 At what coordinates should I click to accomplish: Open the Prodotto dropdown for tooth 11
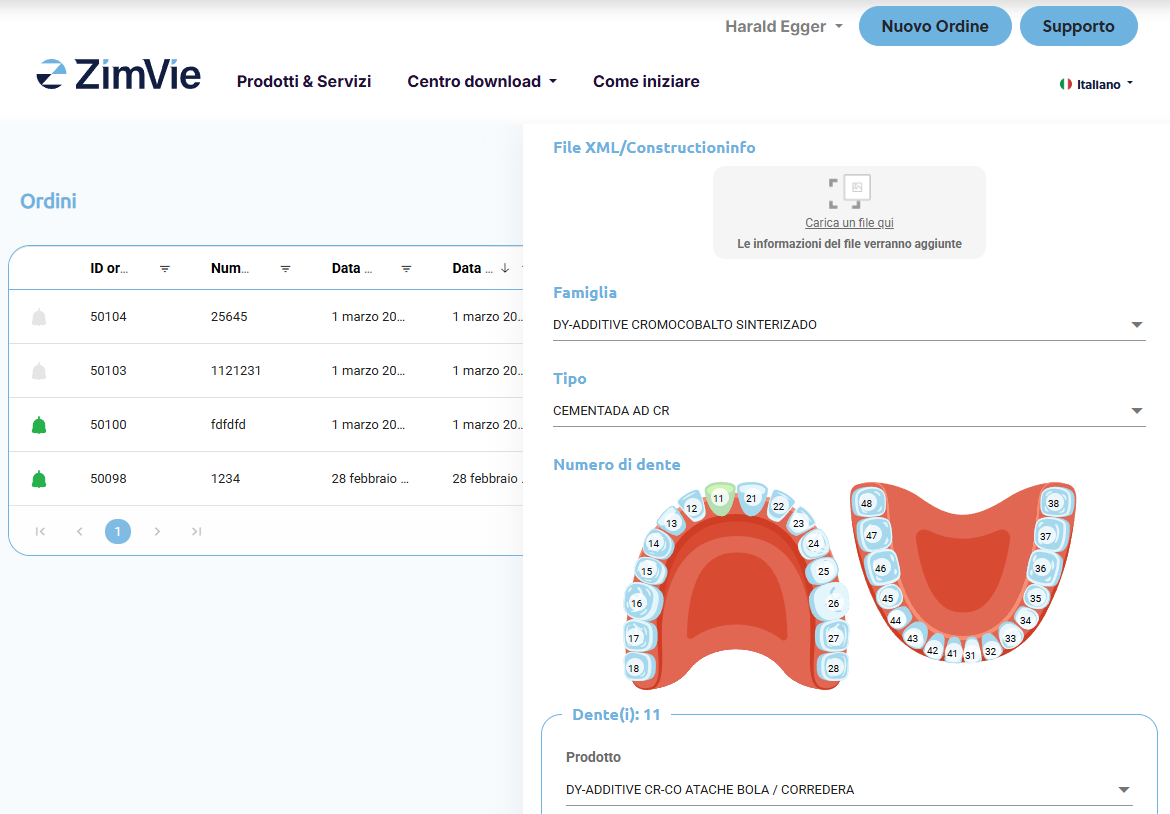click(x=1123, y=790)
